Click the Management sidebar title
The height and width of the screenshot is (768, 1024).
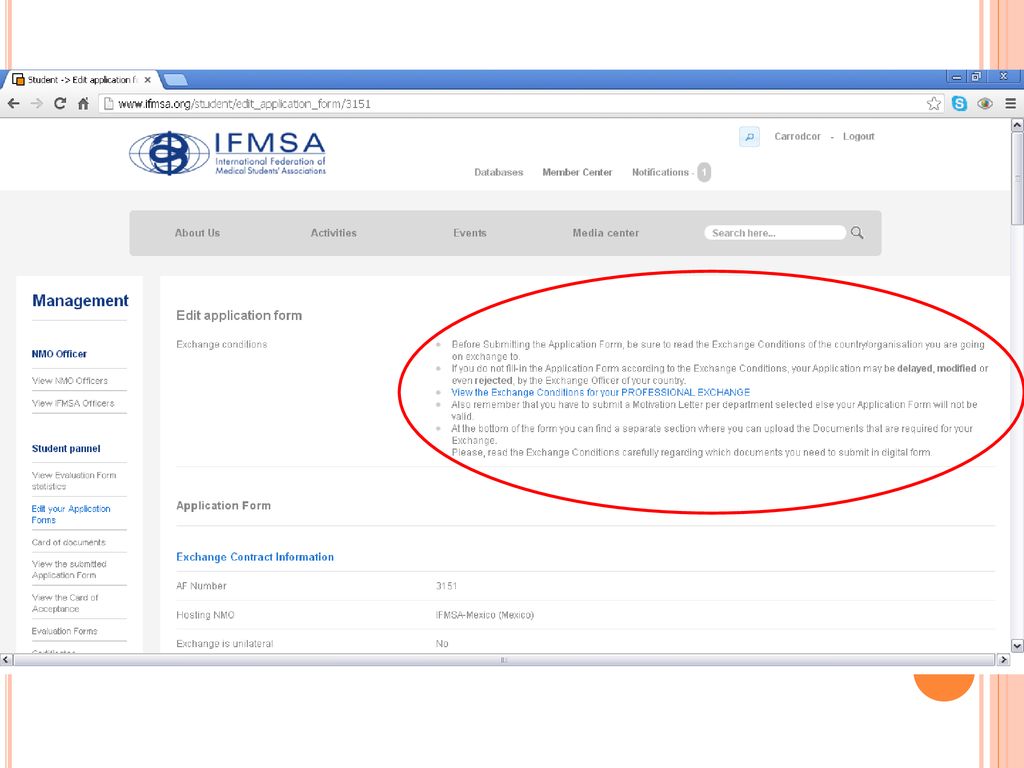[80, 300]
